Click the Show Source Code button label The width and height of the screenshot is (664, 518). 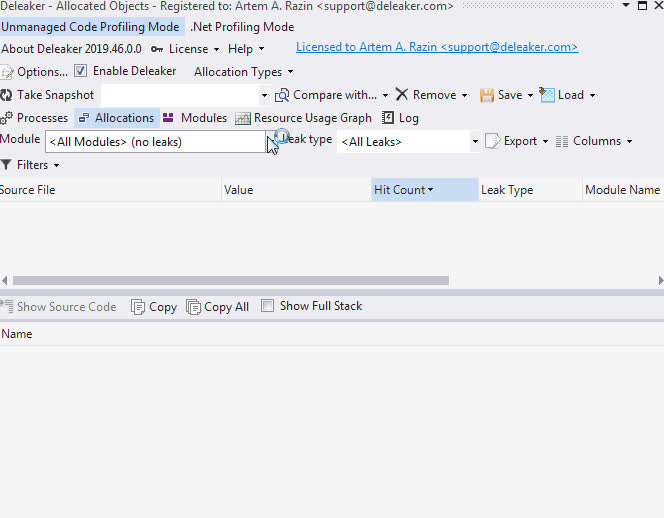point(66,307)
